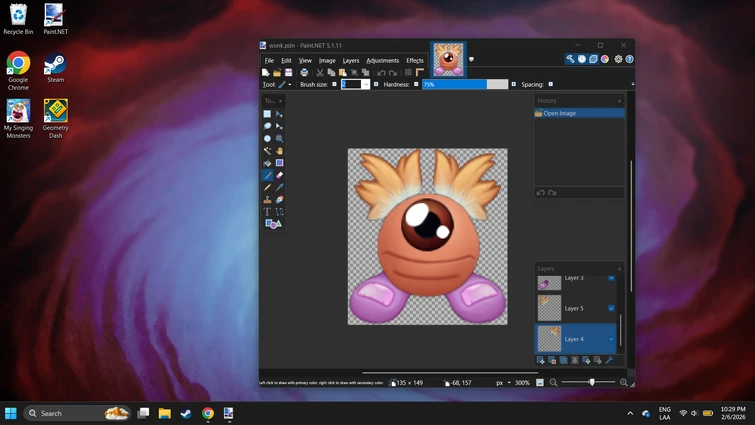Click the Save icon in toolbar
Image resolution: width=755 pixels, height=425 pixels.
tap(289, 73)
